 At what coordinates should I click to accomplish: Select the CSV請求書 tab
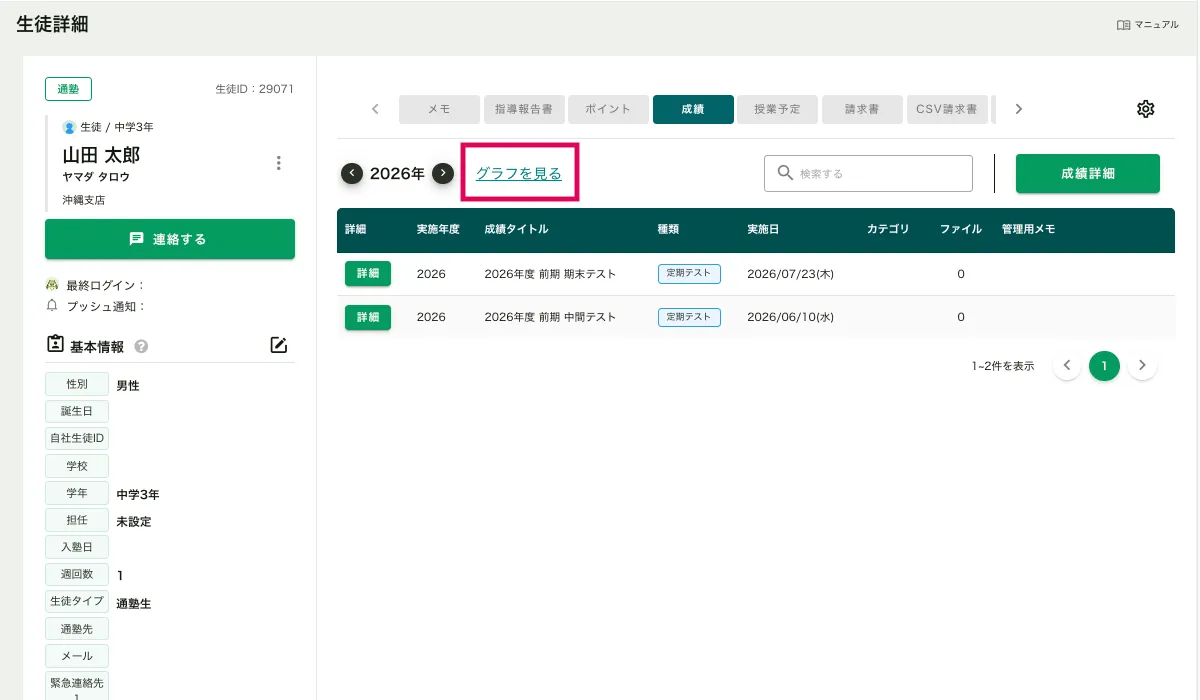coord(946,109)
